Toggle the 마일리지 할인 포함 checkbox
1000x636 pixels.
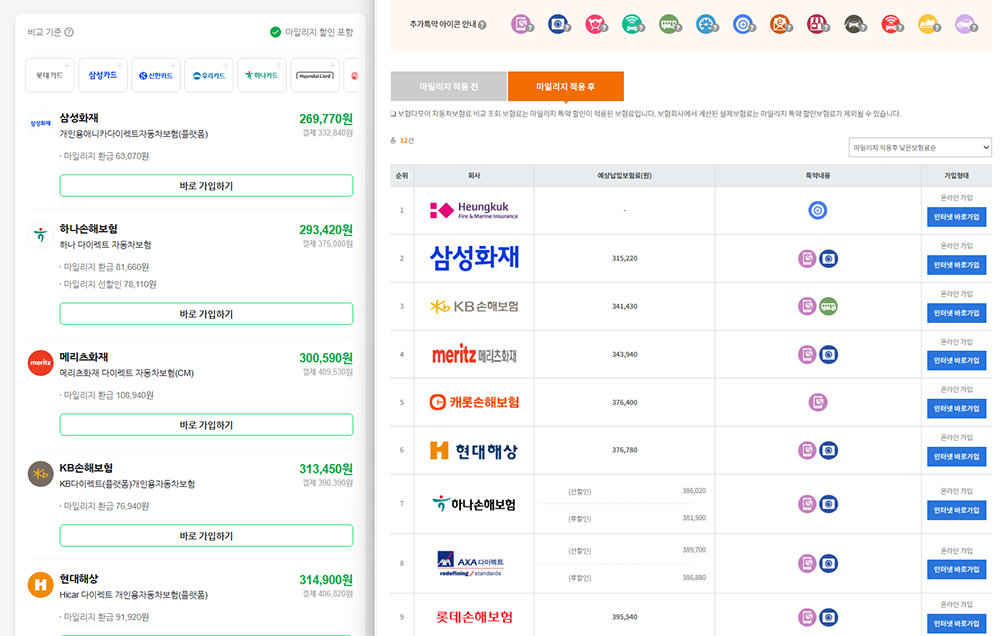275,32
